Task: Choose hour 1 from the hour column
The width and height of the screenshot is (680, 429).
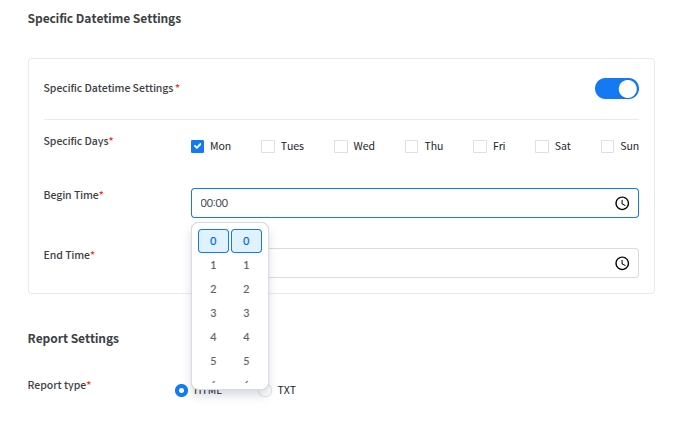Action: [x=213, y=265]
